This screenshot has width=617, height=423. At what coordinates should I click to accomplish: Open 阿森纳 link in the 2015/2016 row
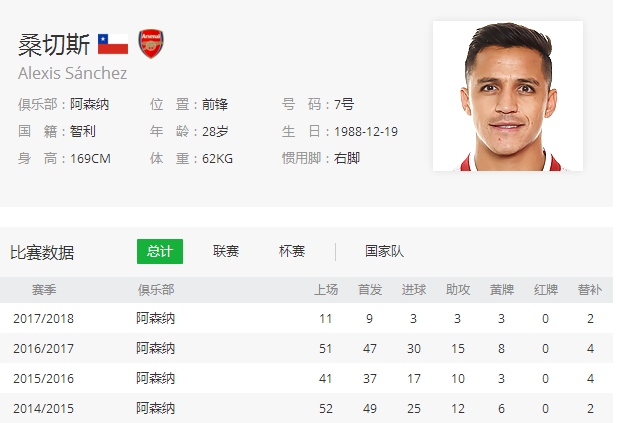point(156,379)
